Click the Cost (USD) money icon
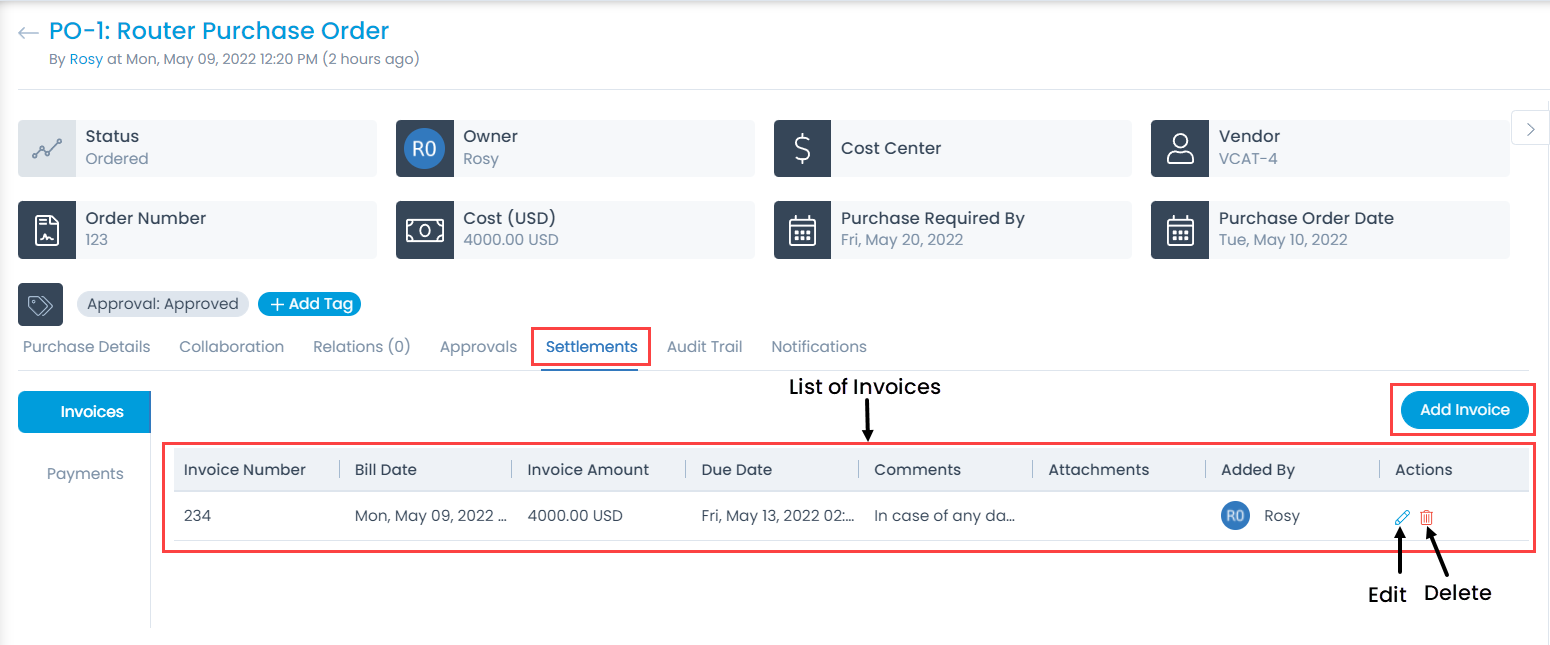Image resolution: width=1550 pixels, height=645 pixels. 424,230
